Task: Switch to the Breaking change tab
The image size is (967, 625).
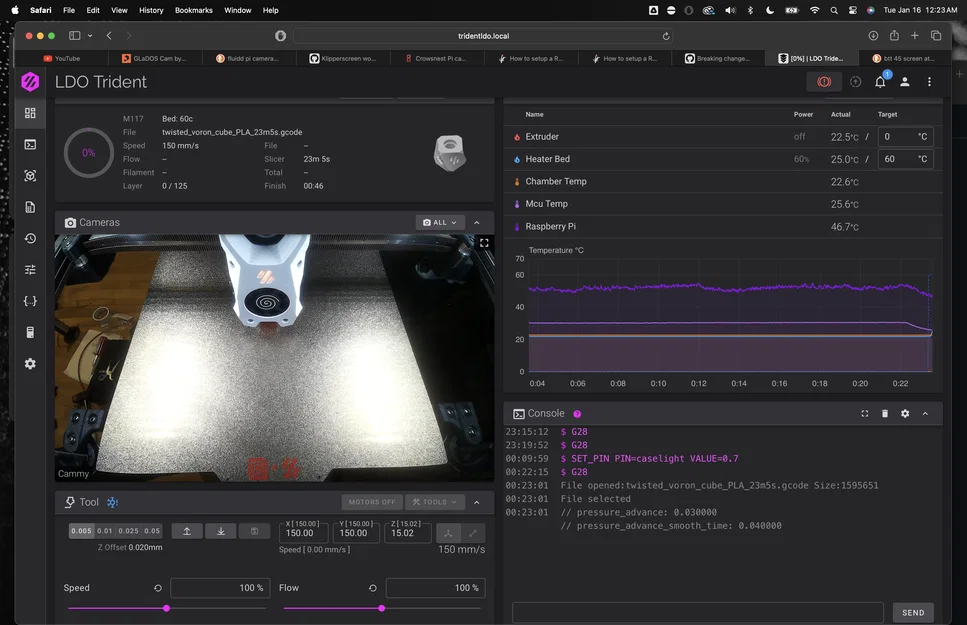Action: pos(718,58)
